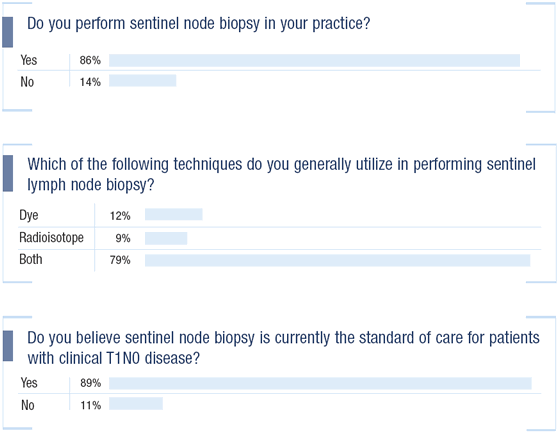Click the 79% percentage value

point(120,260)
